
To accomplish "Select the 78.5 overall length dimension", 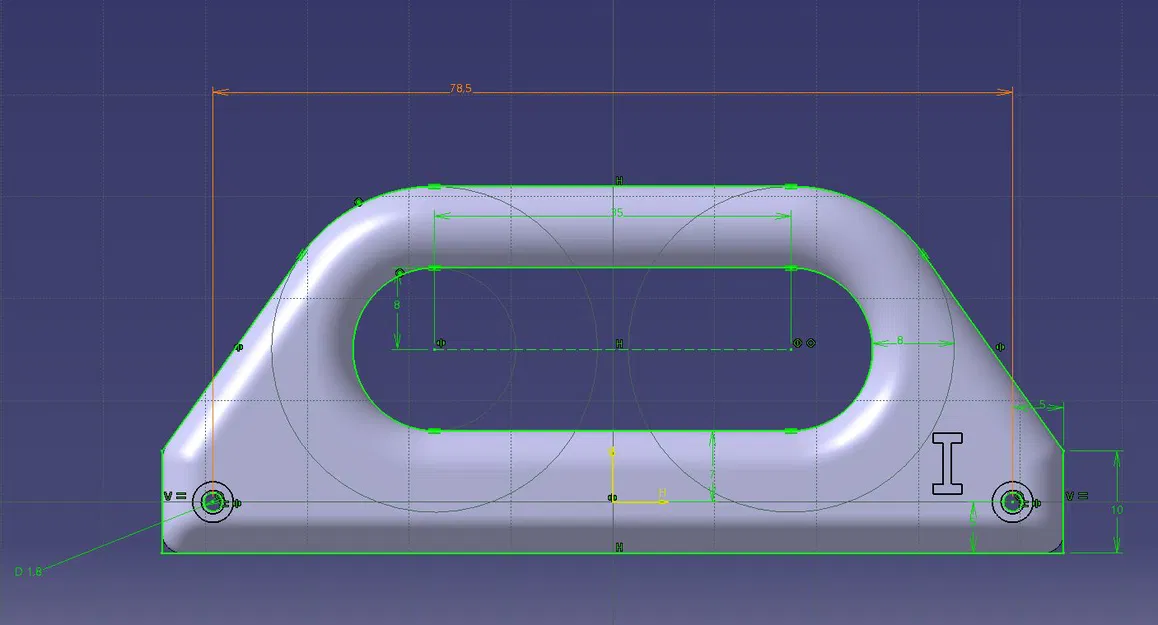I will pyautogui.click(x=460, y=88).
